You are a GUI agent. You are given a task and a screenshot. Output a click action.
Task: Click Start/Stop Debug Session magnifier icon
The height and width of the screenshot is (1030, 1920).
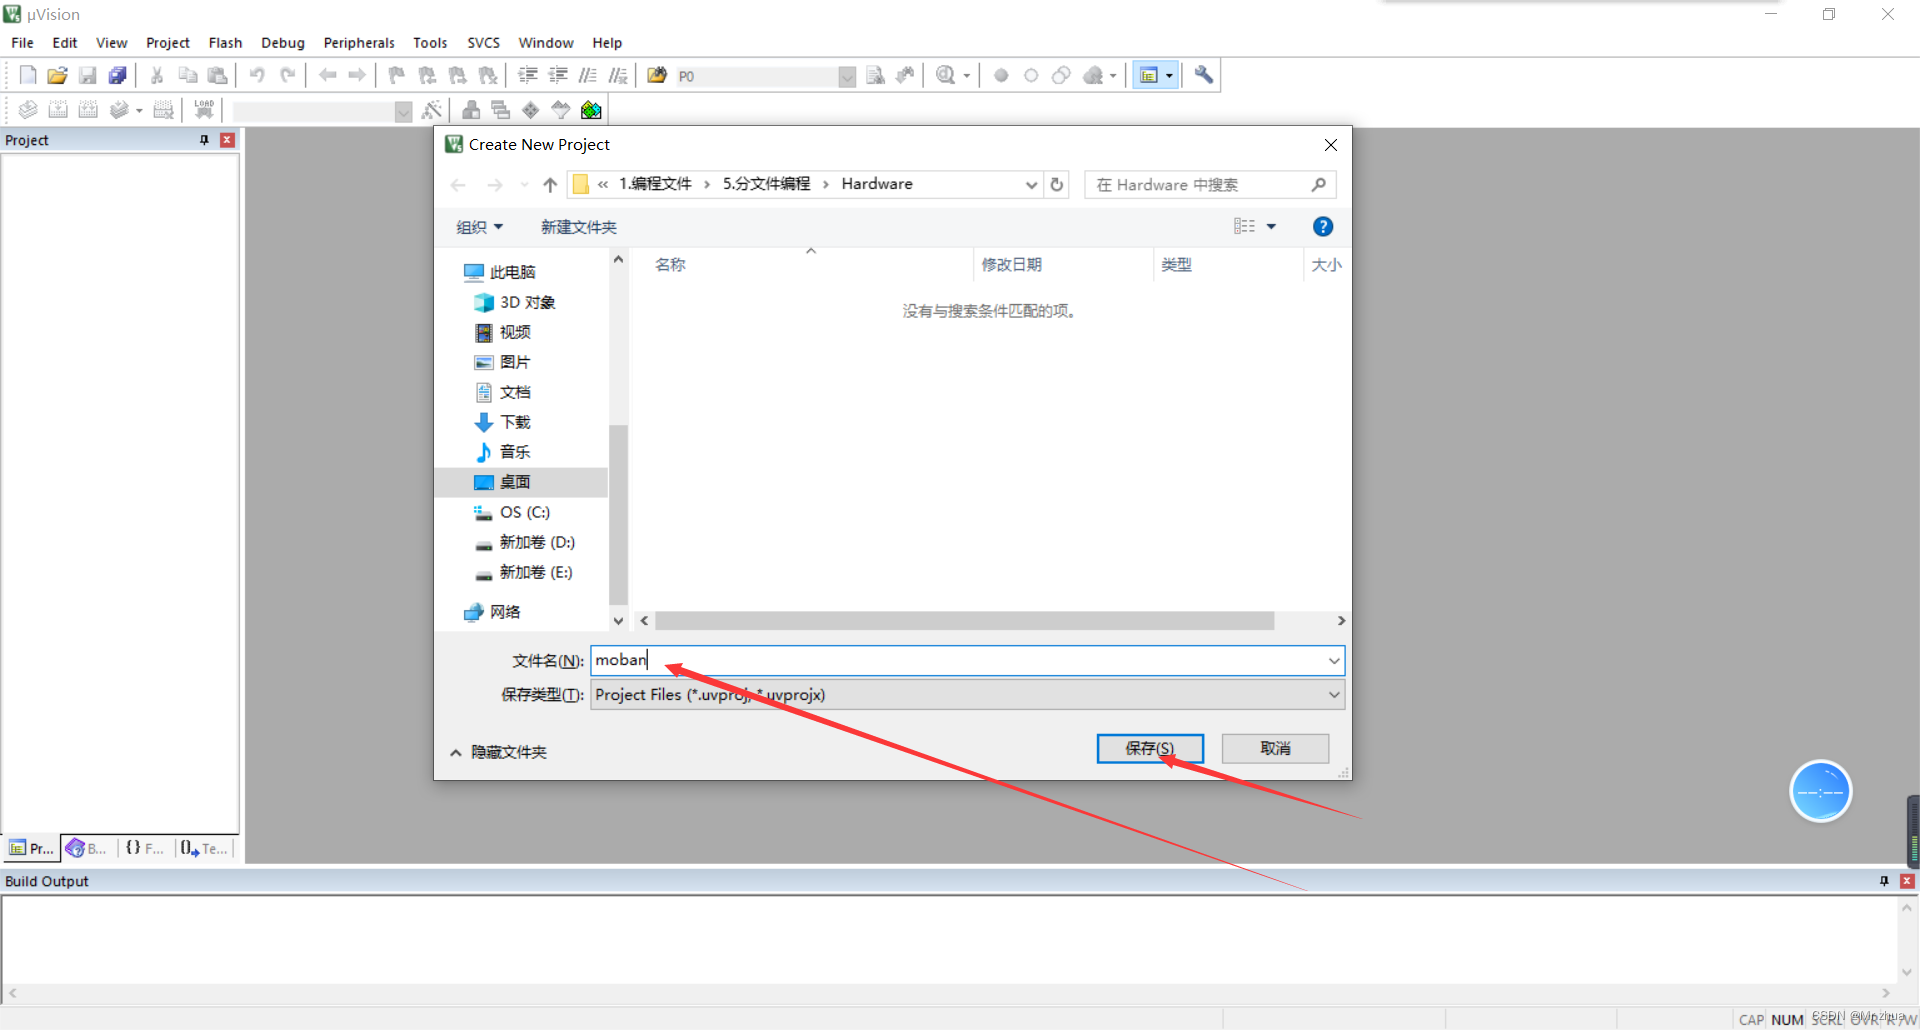(945, 75)
